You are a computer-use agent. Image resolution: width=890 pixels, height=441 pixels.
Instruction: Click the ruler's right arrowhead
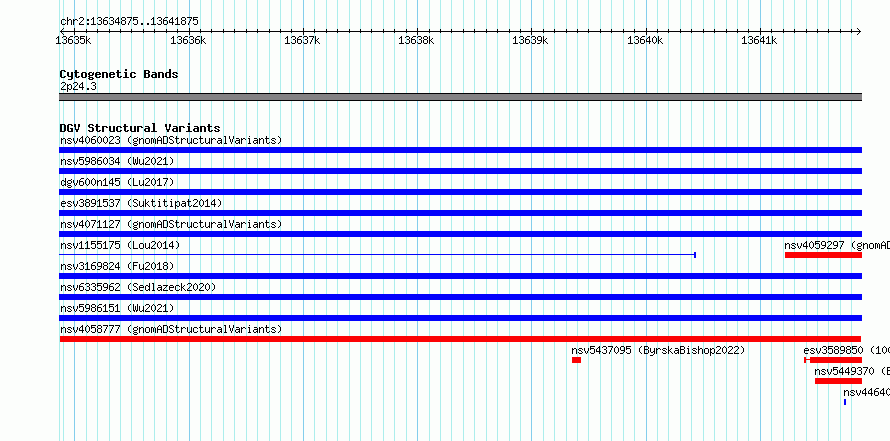(x=858, y=31)
